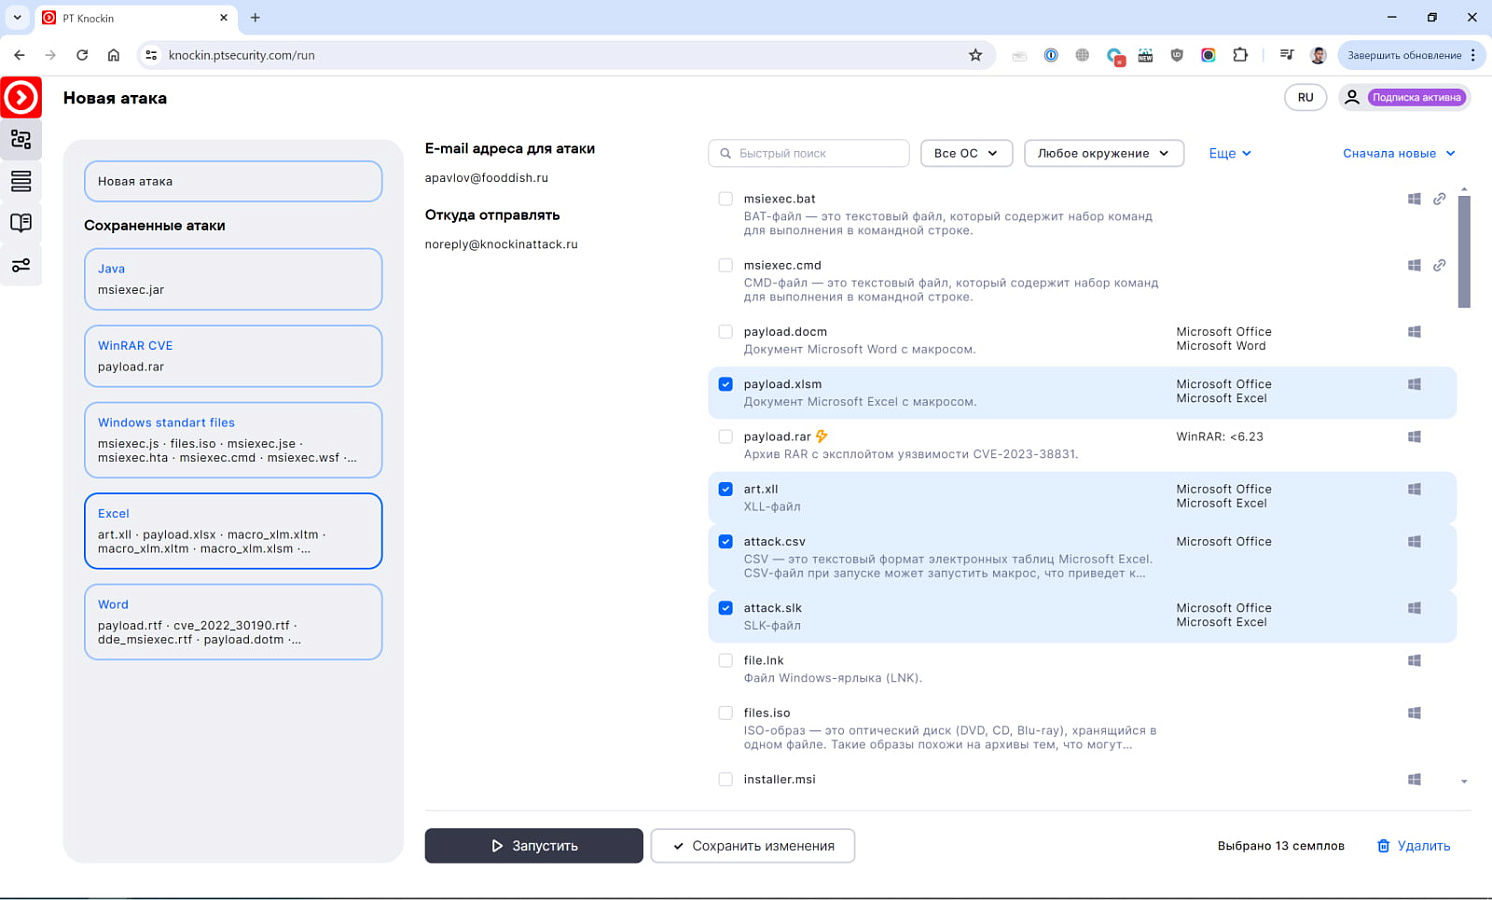Click the trash icon next to Удалить
This screenshot has width=1492, height=900.
[x=1383, y=846]
